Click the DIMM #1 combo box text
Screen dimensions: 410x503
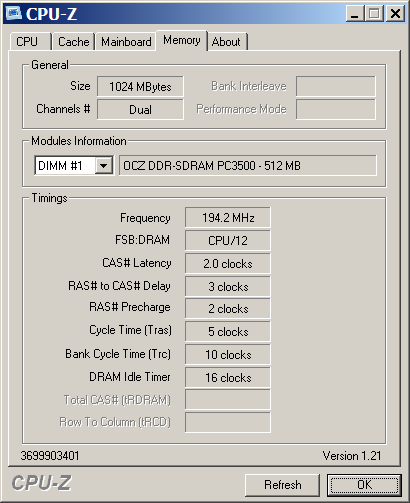(x=60, y=165)
